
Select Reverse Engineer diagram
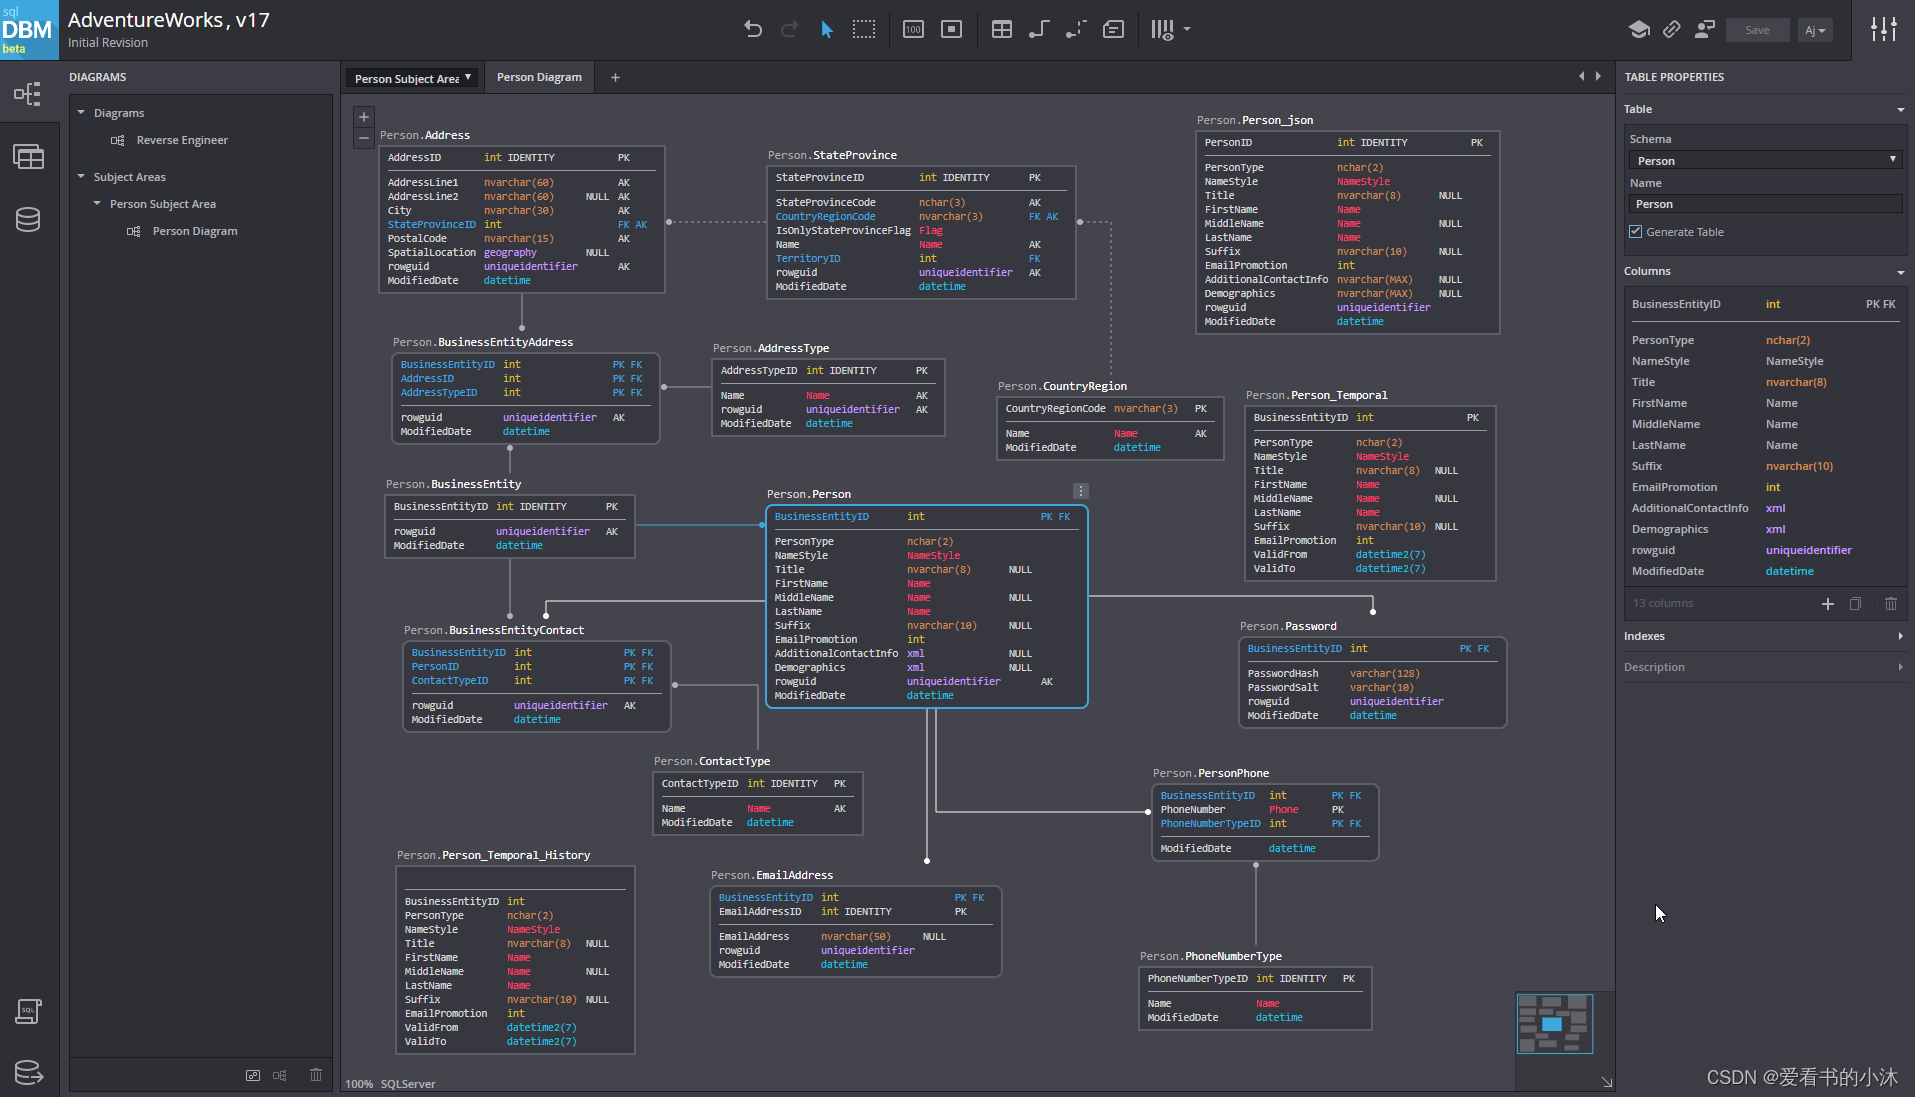(182, 140)
